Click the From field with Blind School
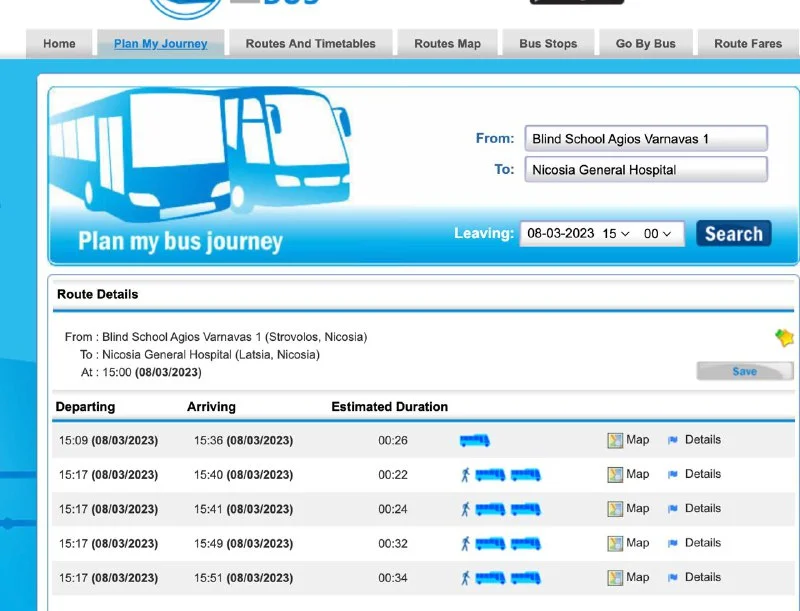Viewport: 800px width, 611px height. 645,139
